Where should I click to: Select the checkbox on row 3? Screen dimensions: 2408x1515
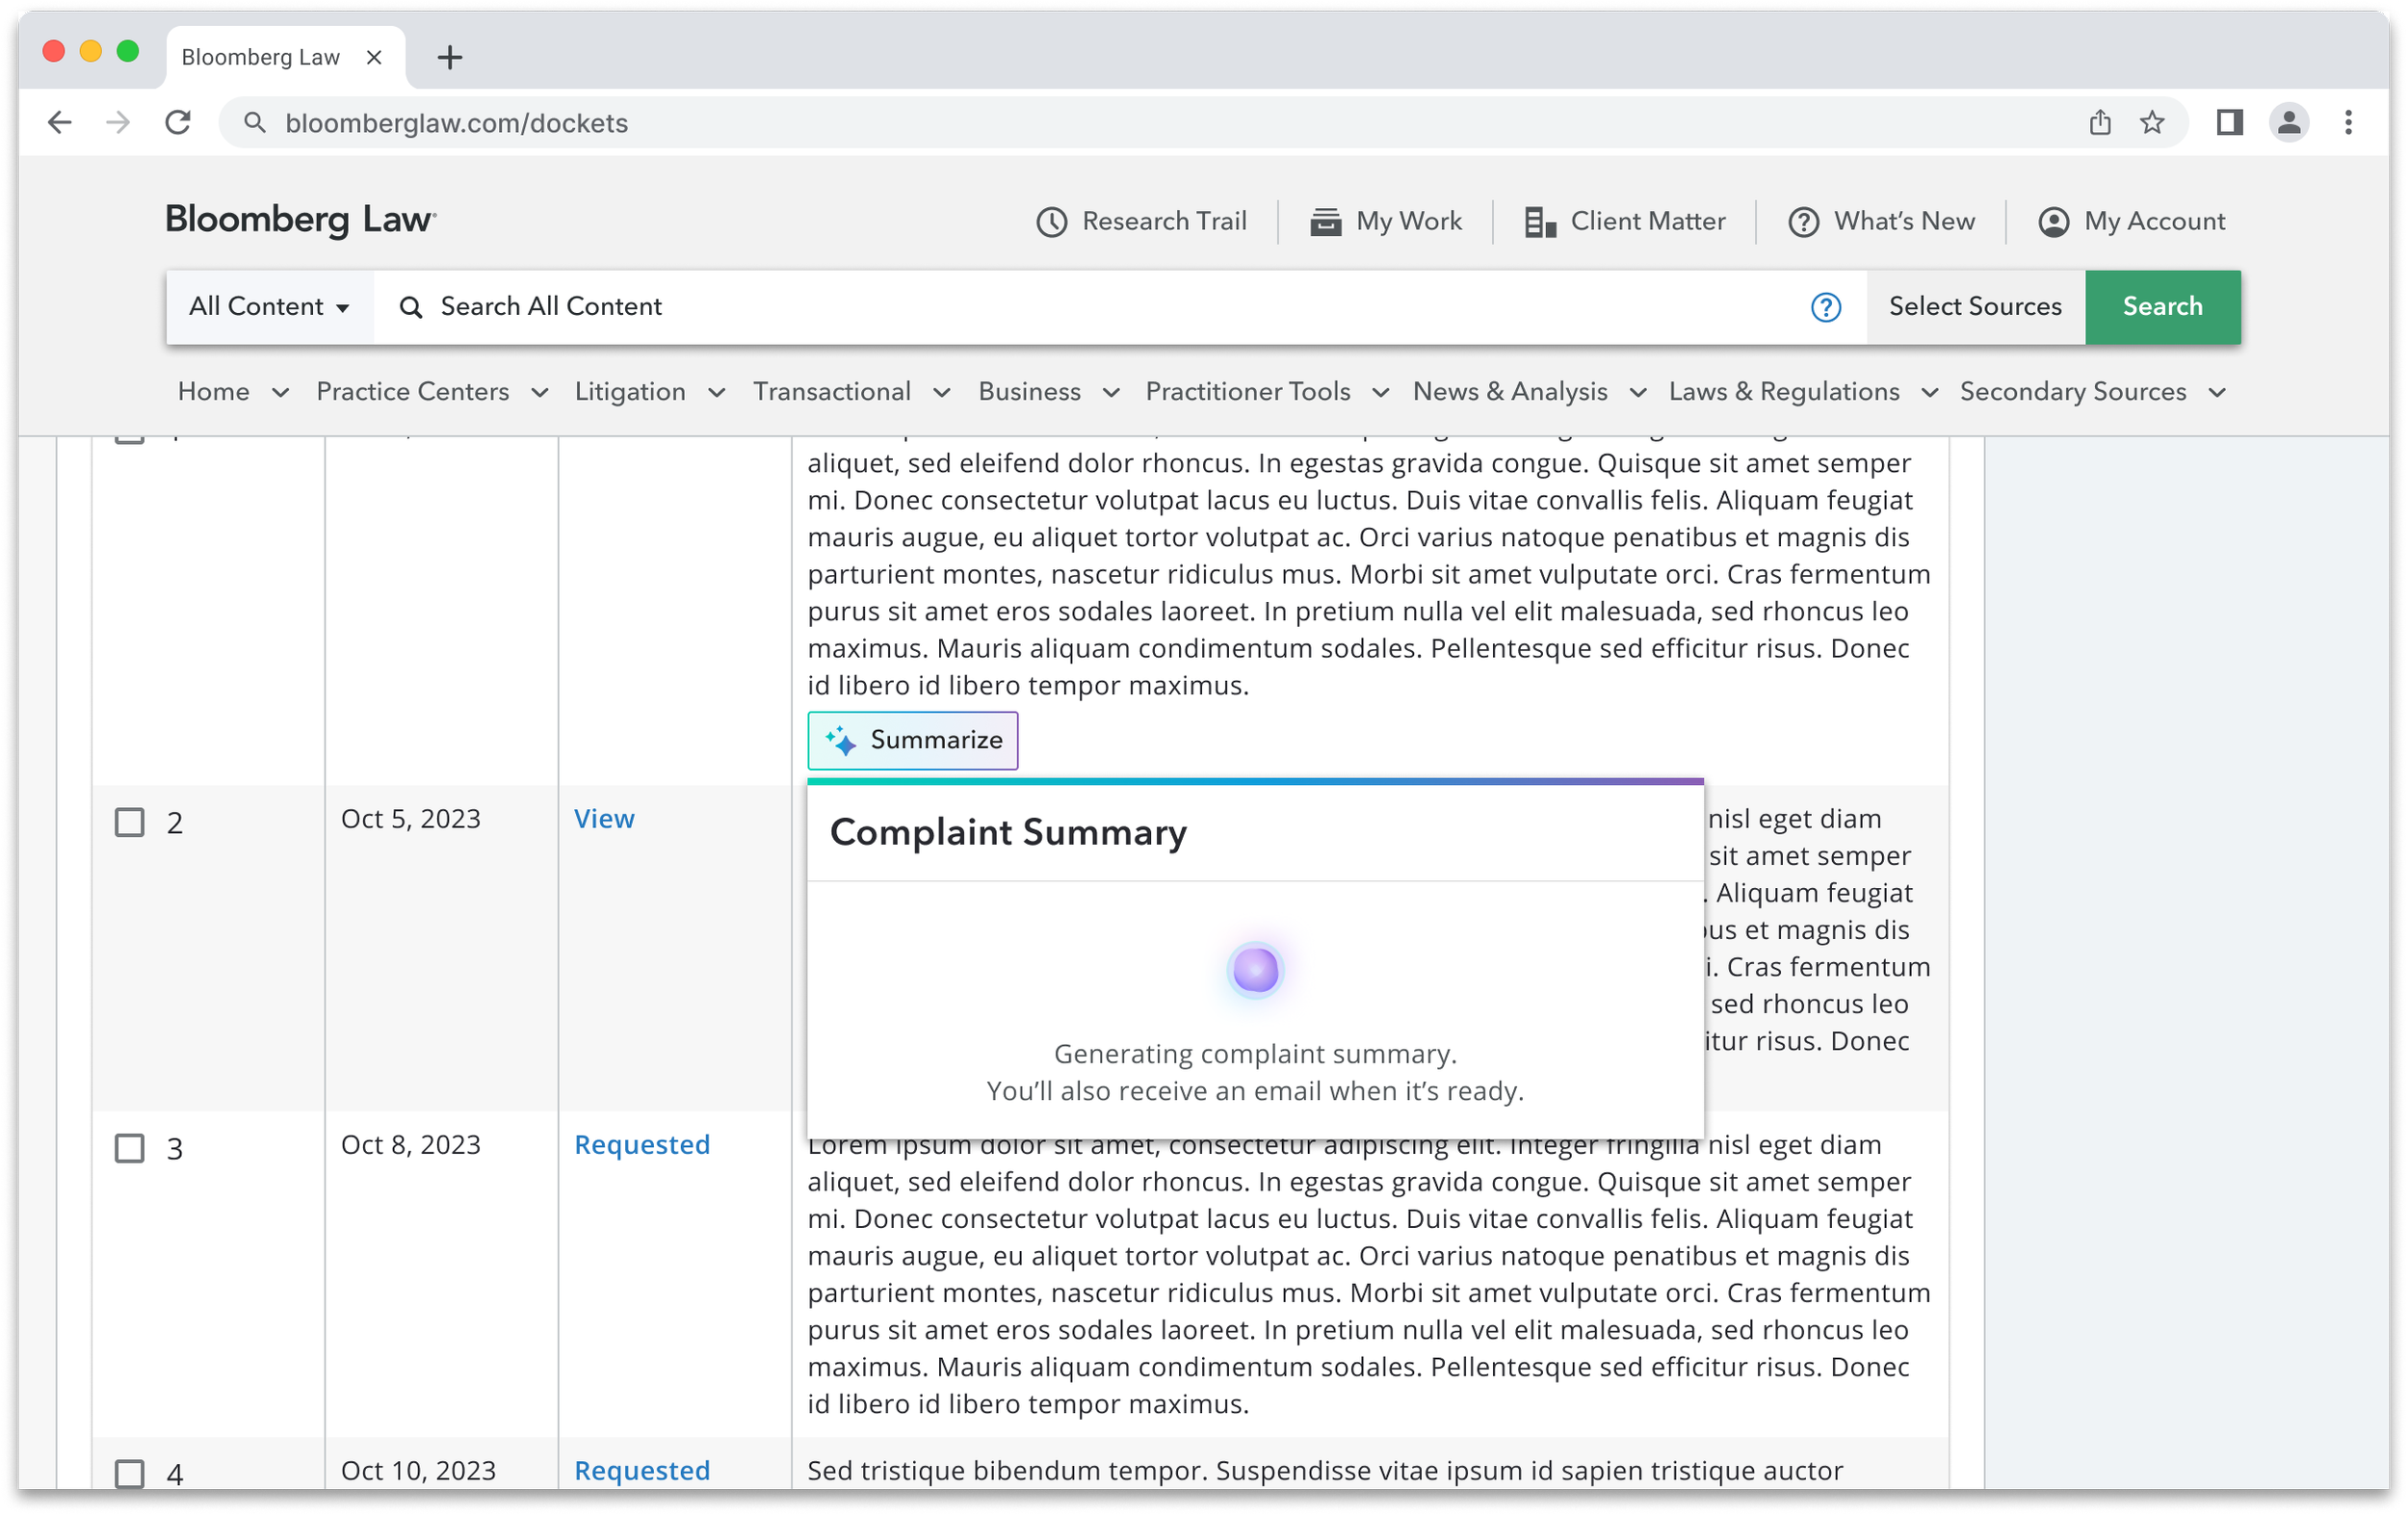129,1148
